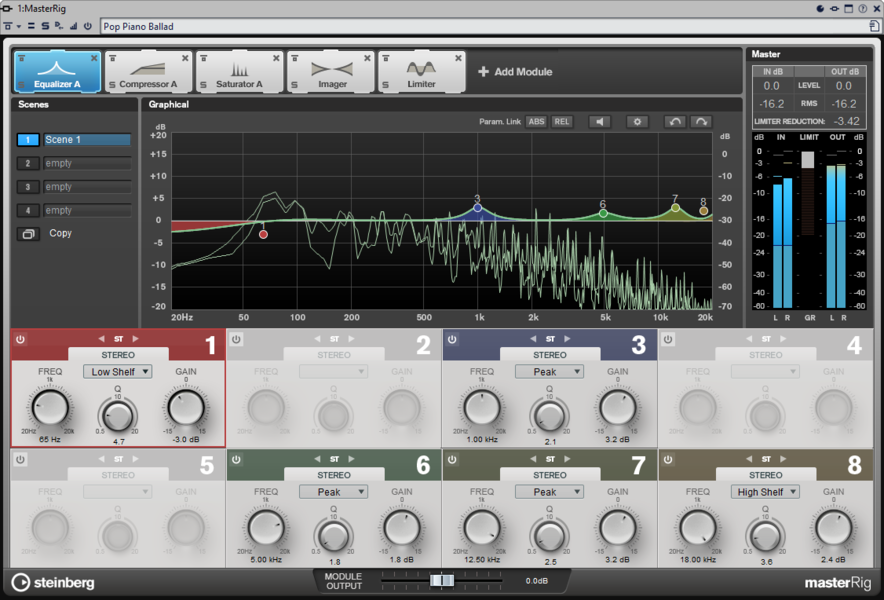Click green band 6 handle on graph
884x600 pixels.
603,214
